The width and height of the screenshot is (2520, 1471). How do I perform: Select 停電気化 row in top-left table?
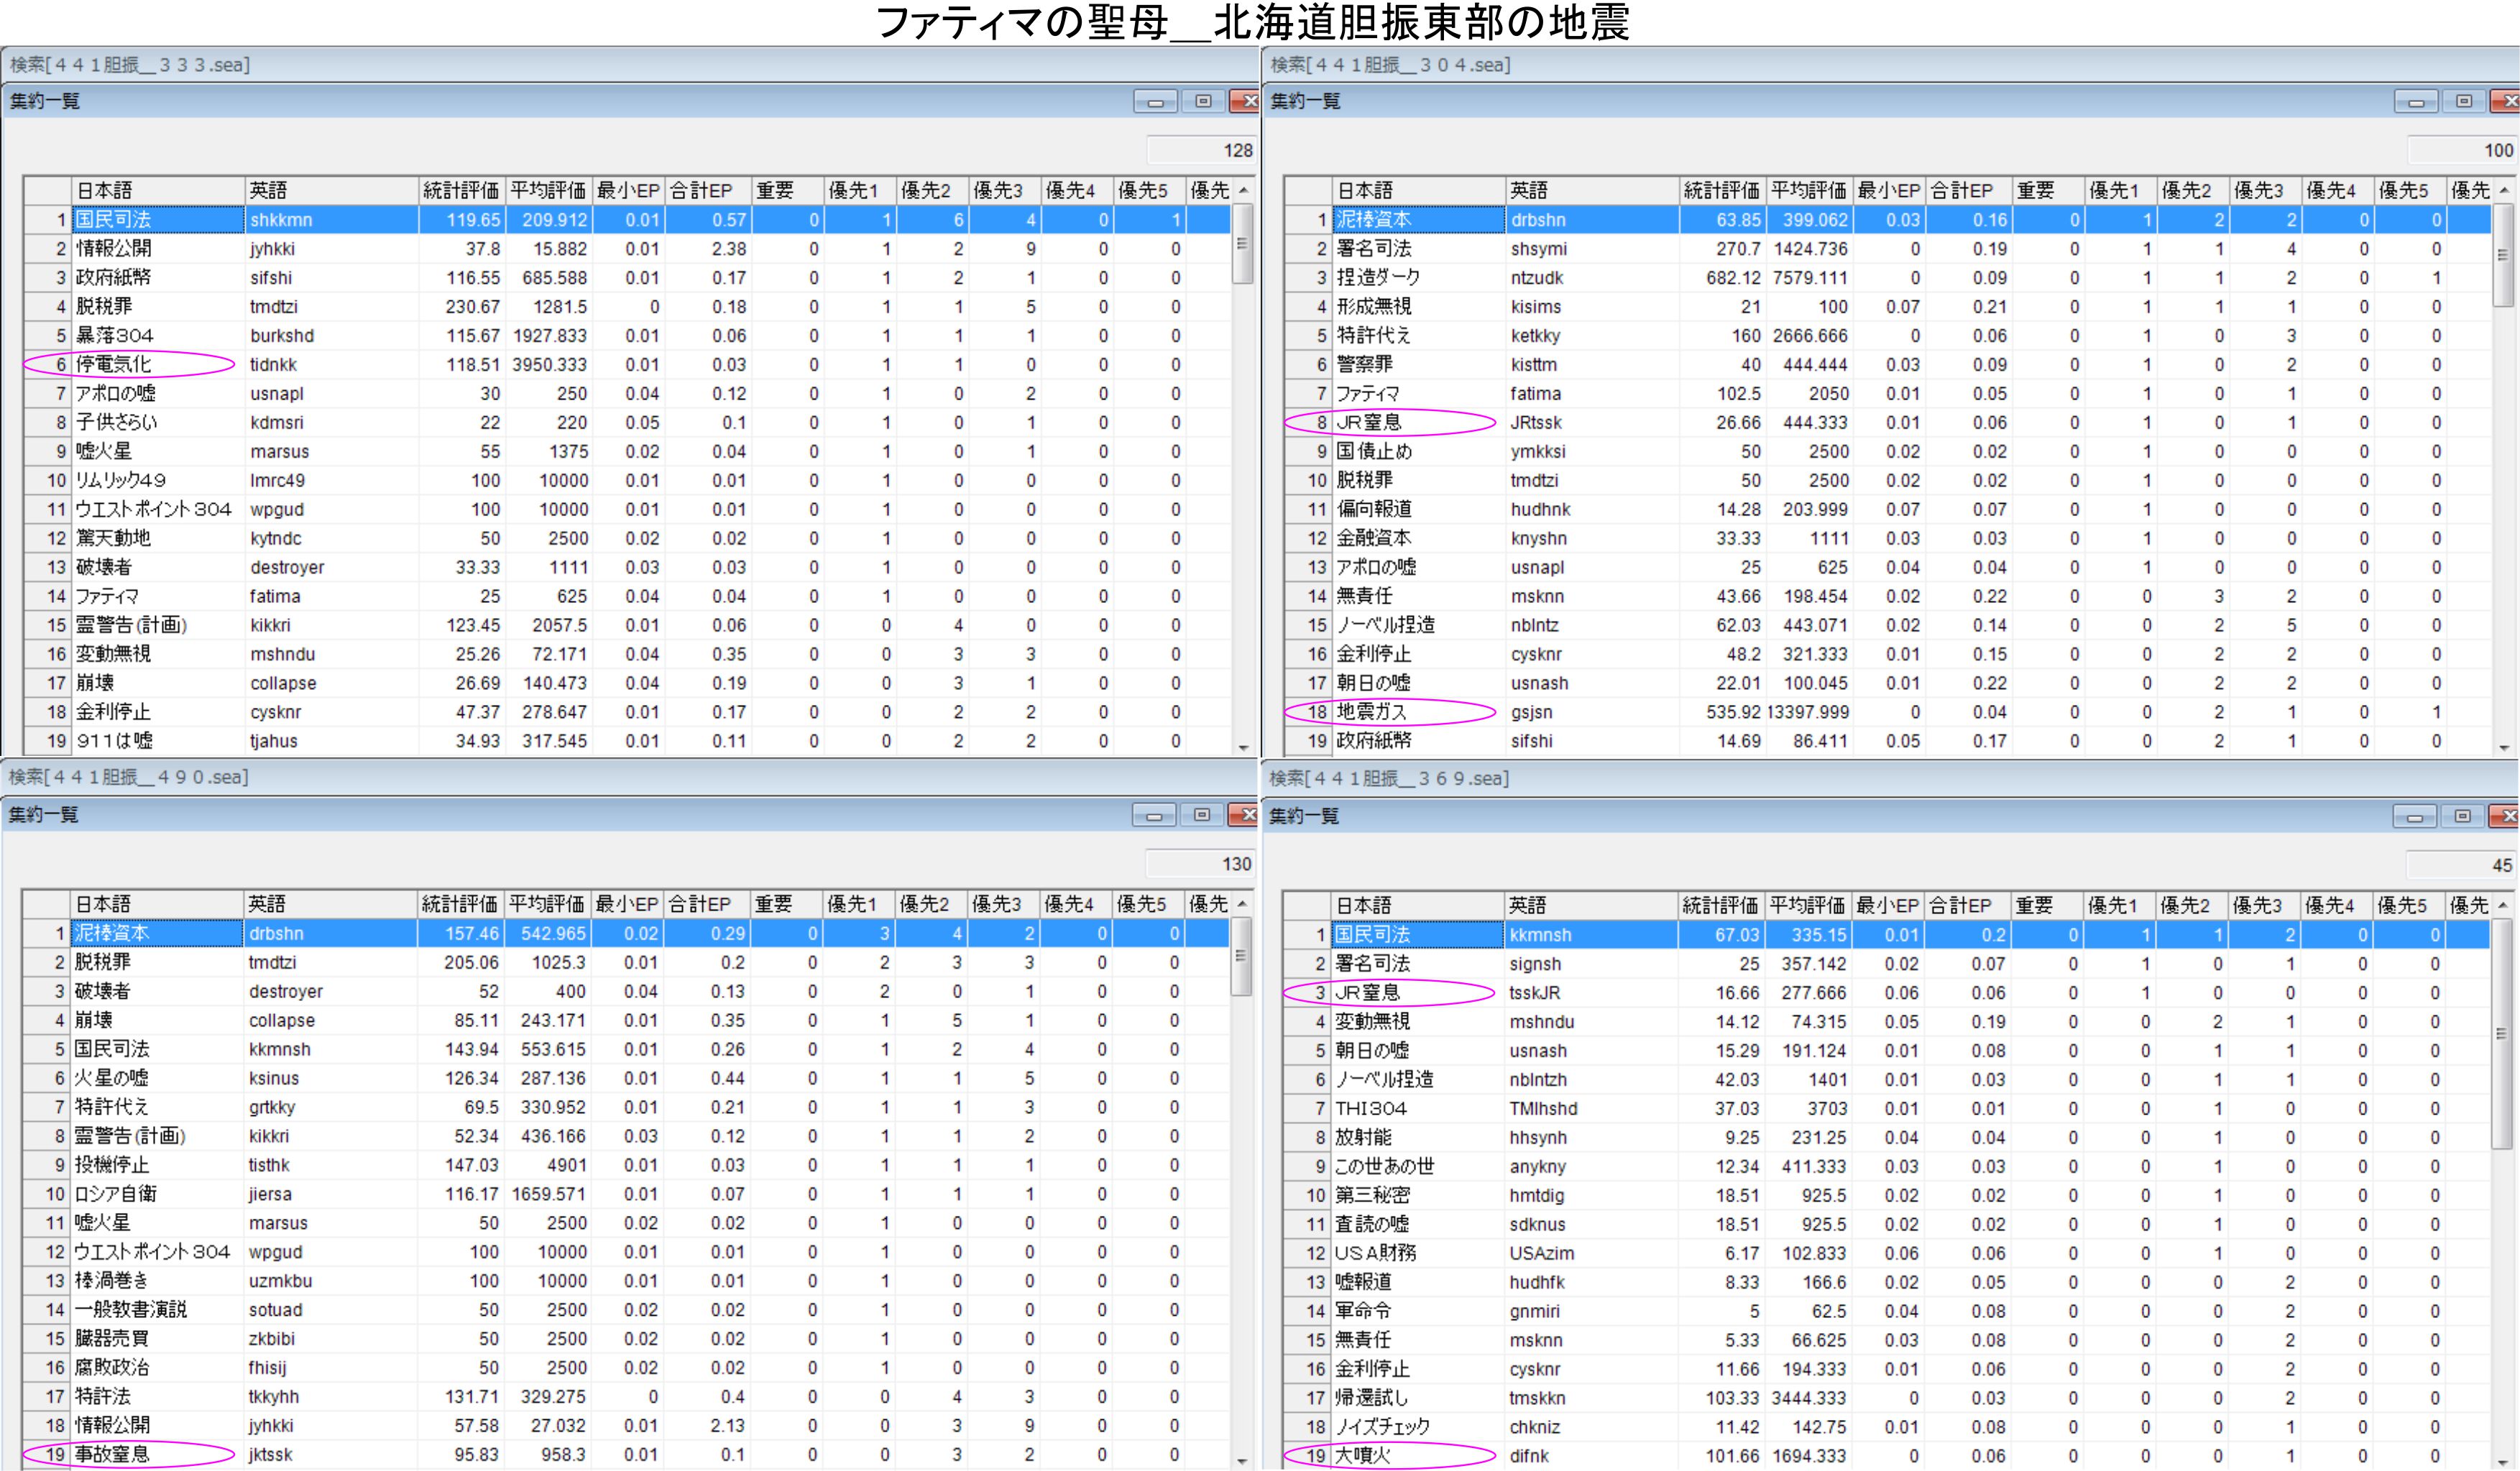pyautogui.click(x=113, y=364)
